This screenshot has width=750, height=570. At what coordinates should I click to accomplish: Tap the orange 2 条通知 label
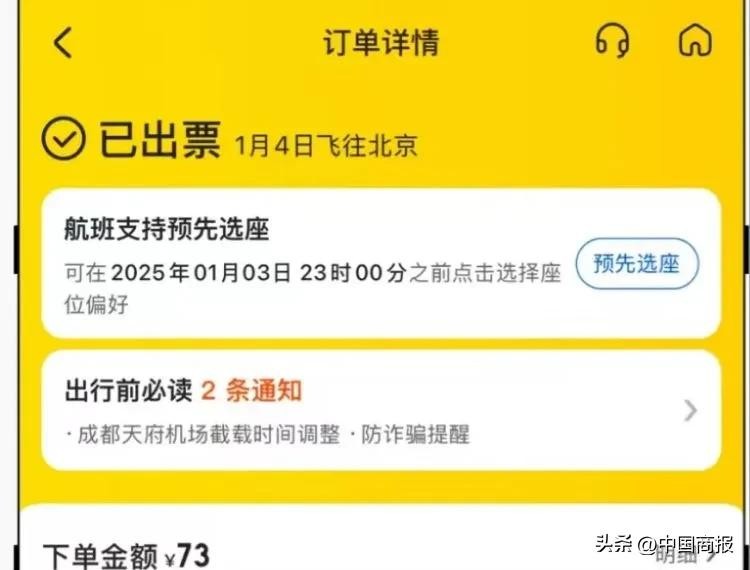[252, 391]
